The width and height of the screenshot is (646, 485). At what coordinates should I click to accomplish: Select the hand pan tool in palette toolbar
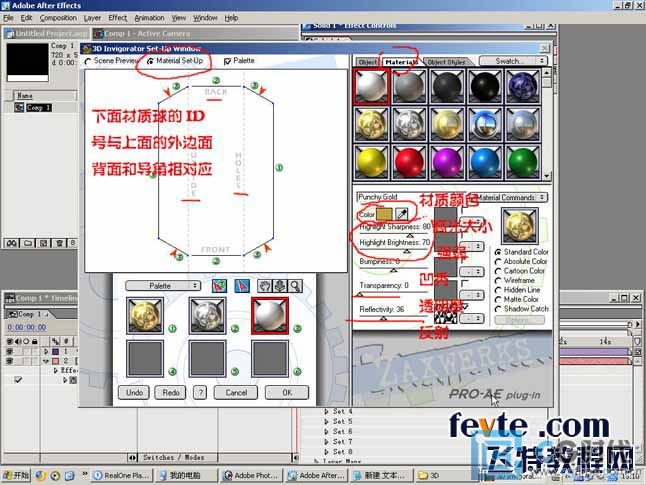click(264, 286)
